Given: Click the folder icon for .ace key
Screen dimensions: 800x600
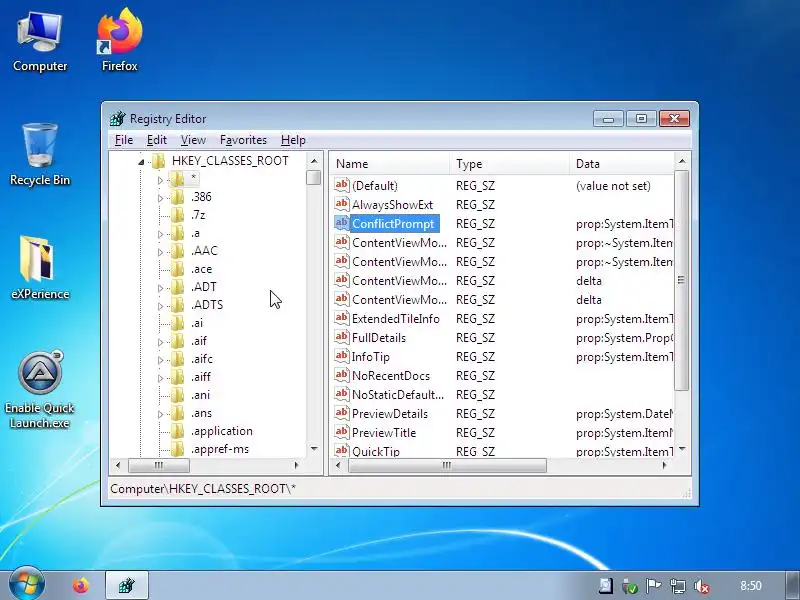Looking at the screenshot, I should 177,269.
